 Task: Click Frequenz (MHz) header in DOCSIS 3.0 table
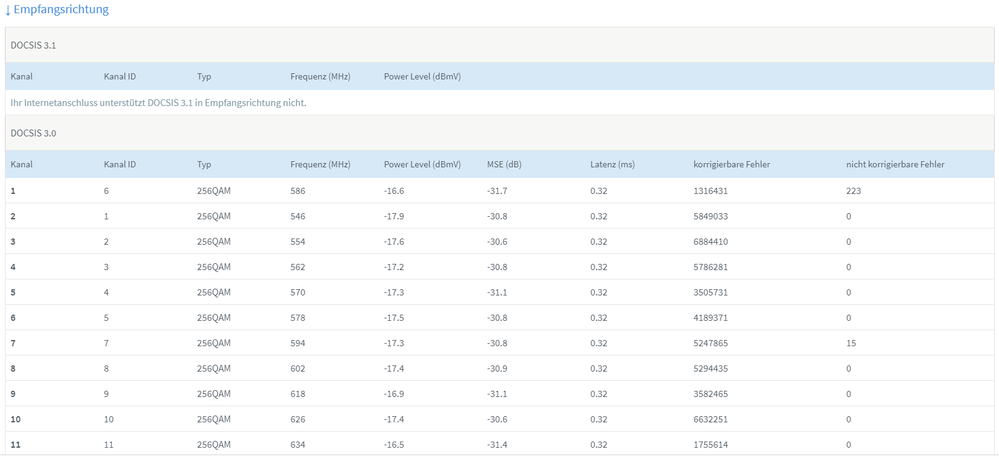point(320,164)
